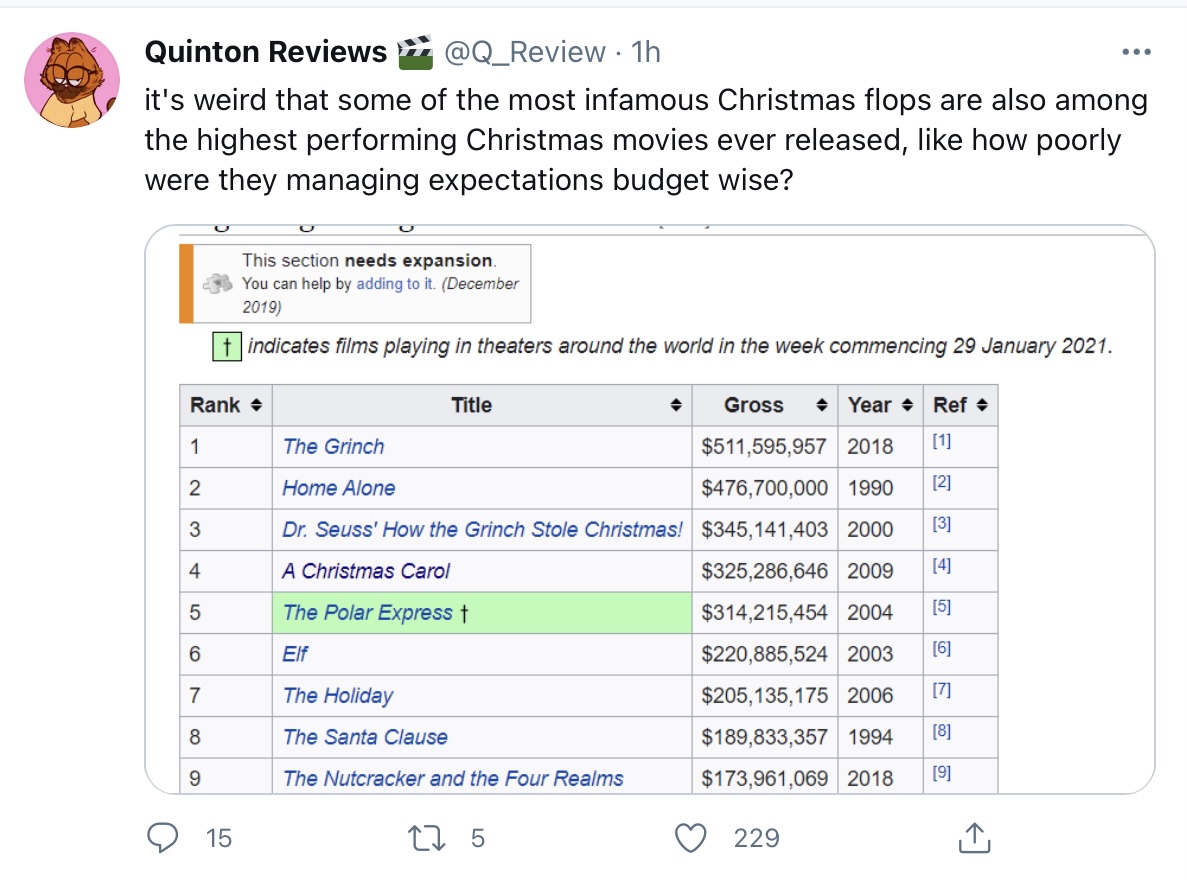Open the @Q_Review handle link
The width and height of the screenshot is (1187, 880).
click(x=525, y=51)
